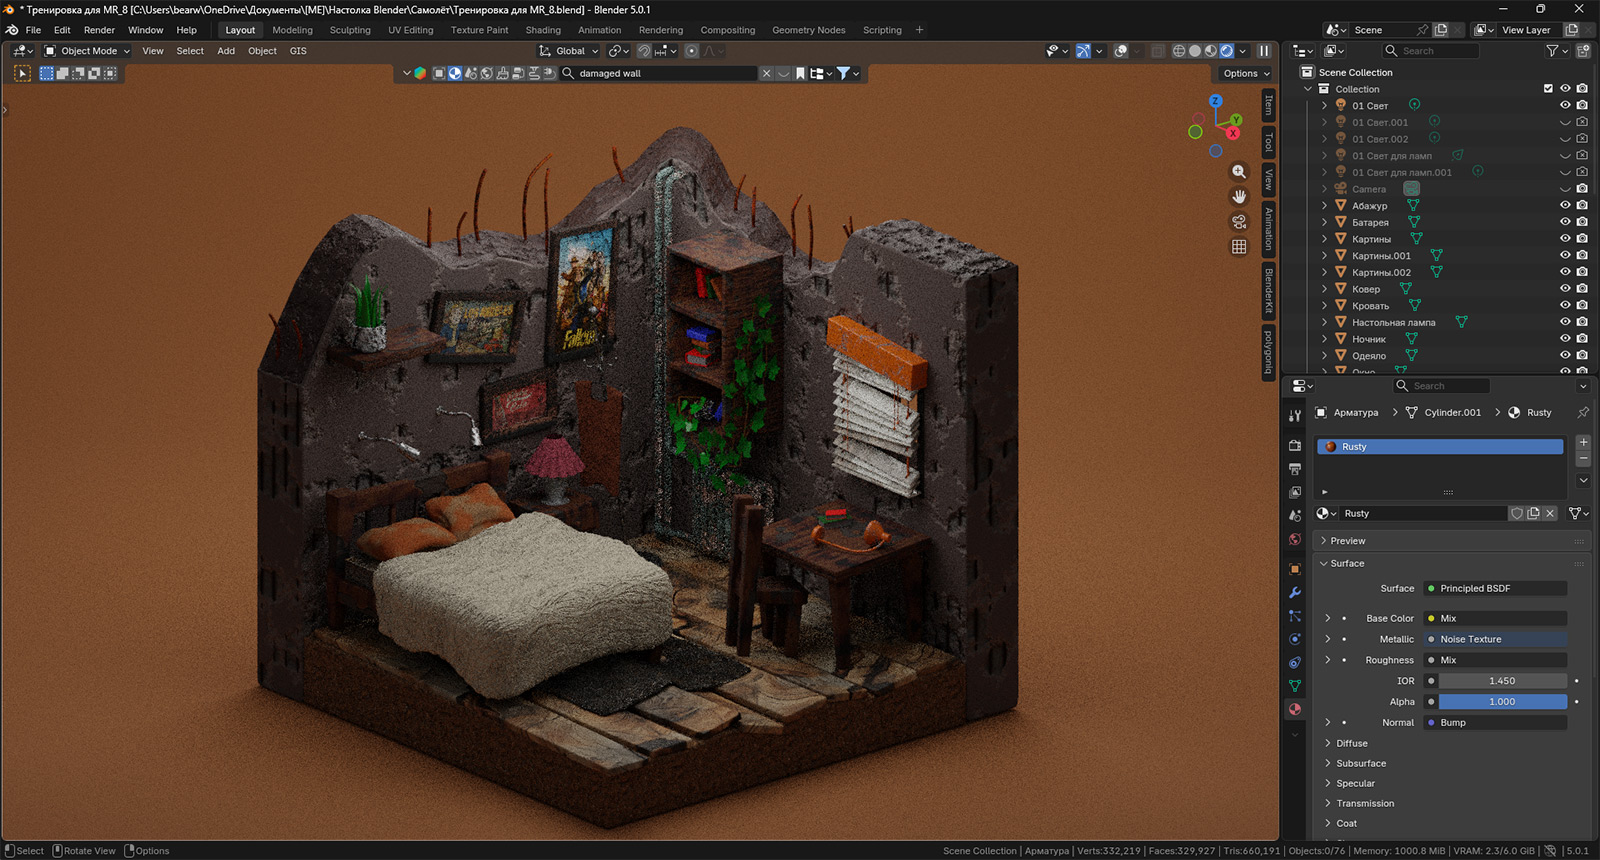Image resolution: width=1600 pixels, height=860 pixels.
Task: Pause the viewport render preview
Action: pyautogui.click(x=1264, y=51)
